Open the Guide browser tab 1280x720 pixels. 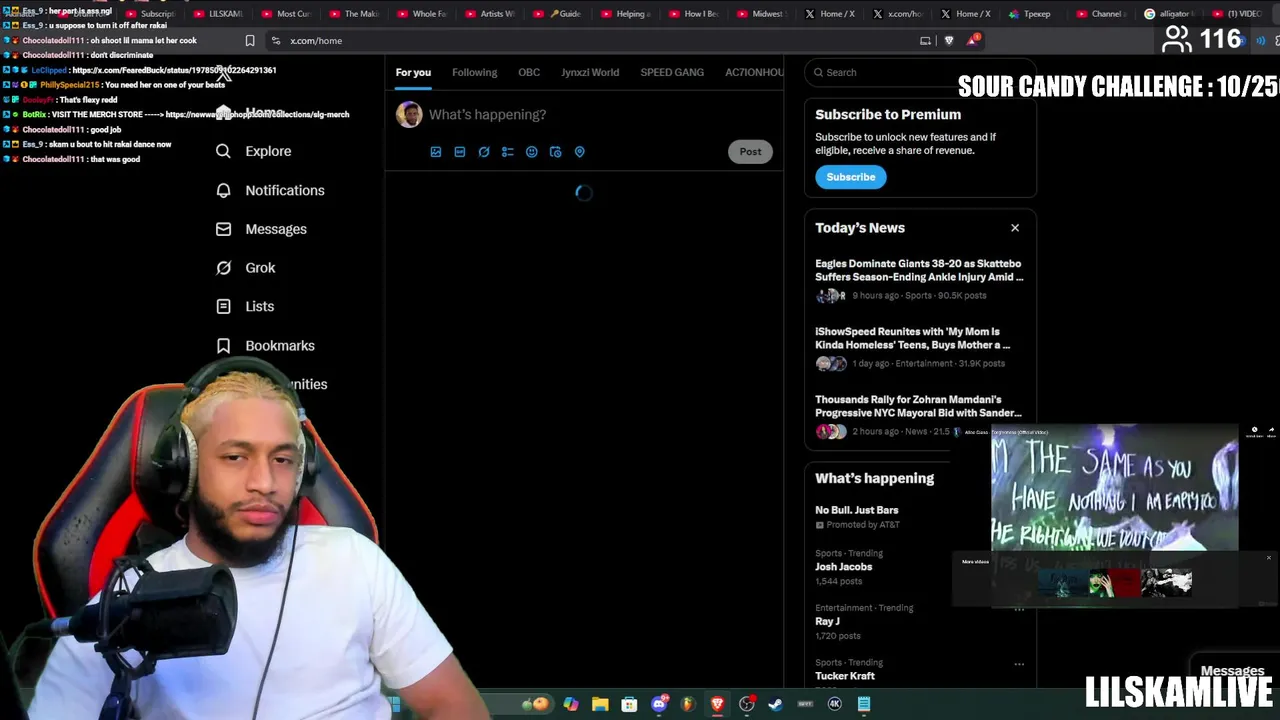[558, 14]
